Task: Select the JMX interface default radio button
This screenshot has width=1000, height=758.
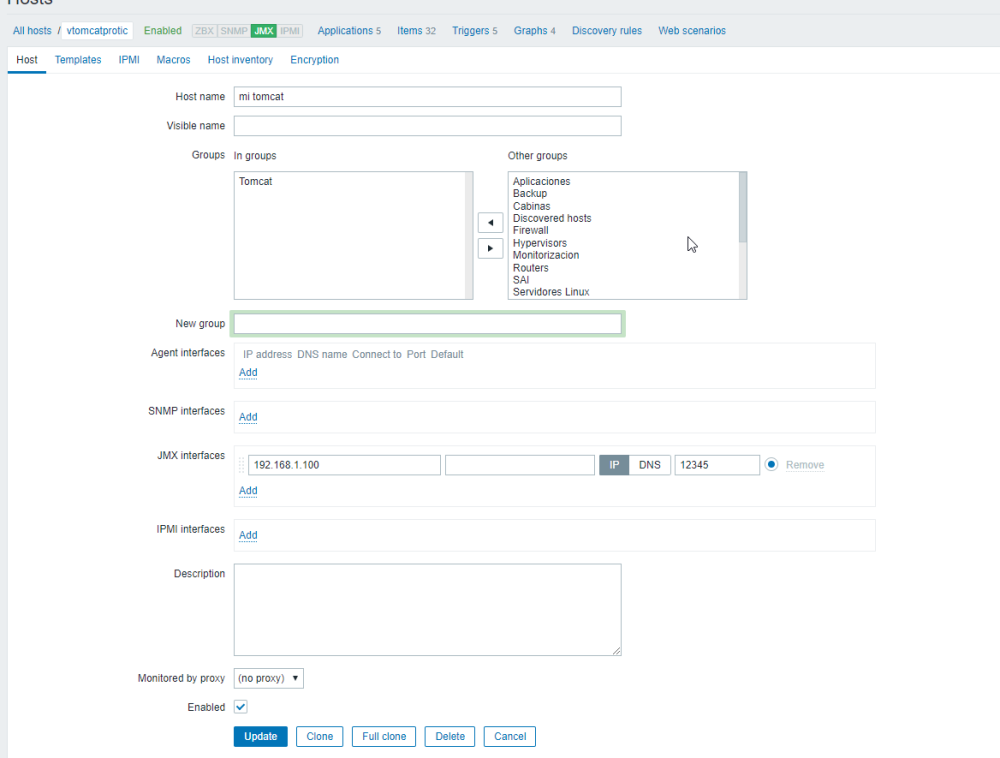Action: pyautogui.click(x=771, y=465)
